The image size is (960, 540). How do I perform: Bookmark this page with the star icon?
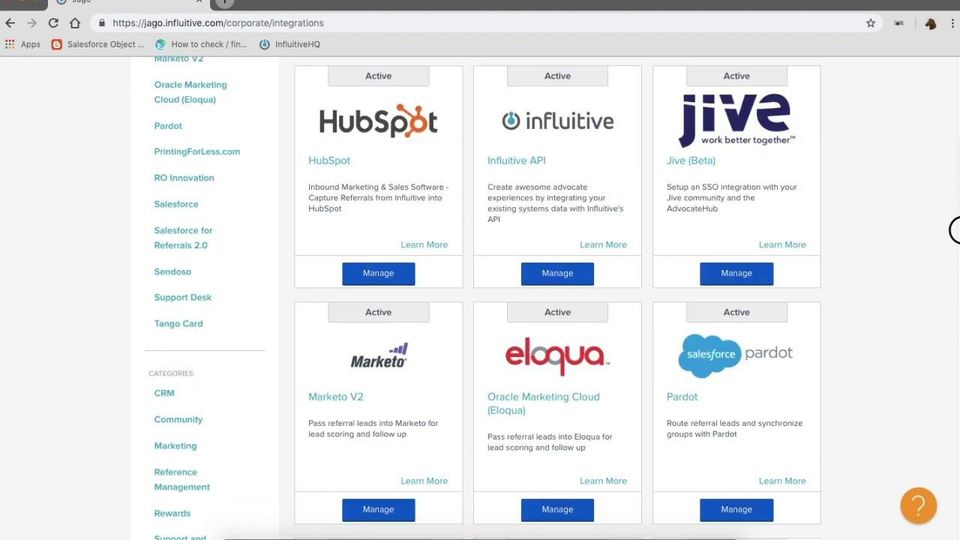click(x=871, y=23)
